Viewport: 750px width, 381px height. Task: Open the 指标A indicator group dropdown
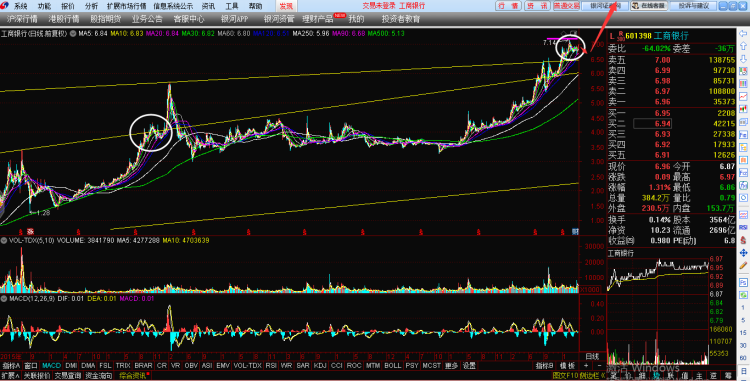pyautogui.click(x=11, y=366)
